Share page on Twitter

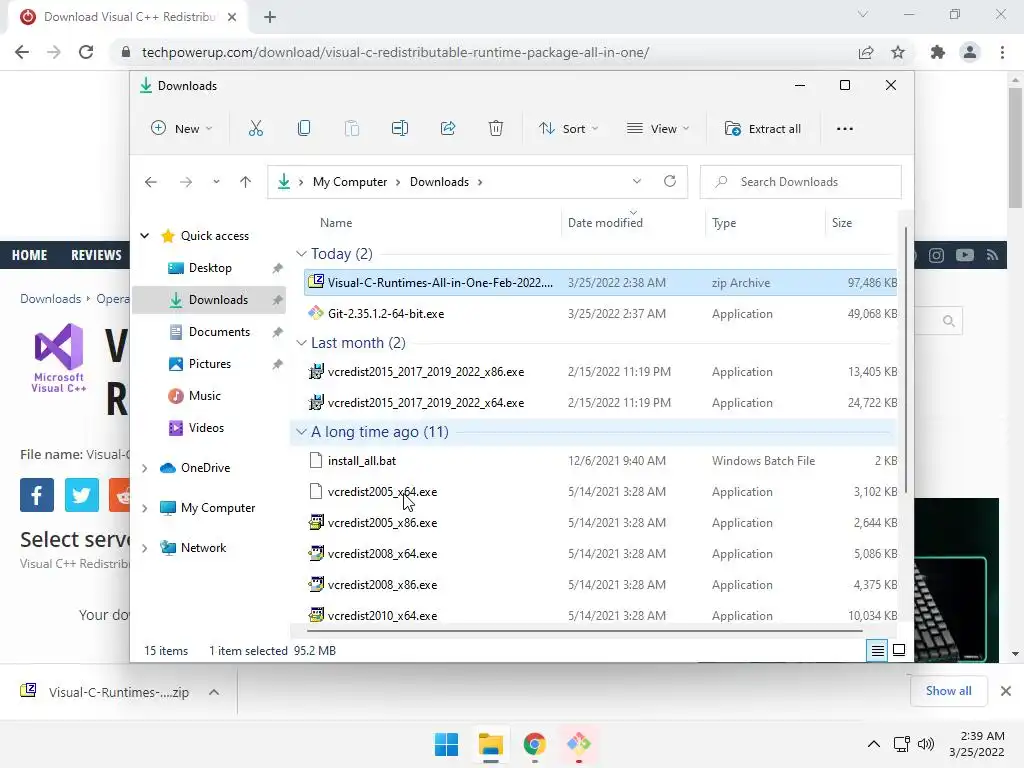(82, 495)
